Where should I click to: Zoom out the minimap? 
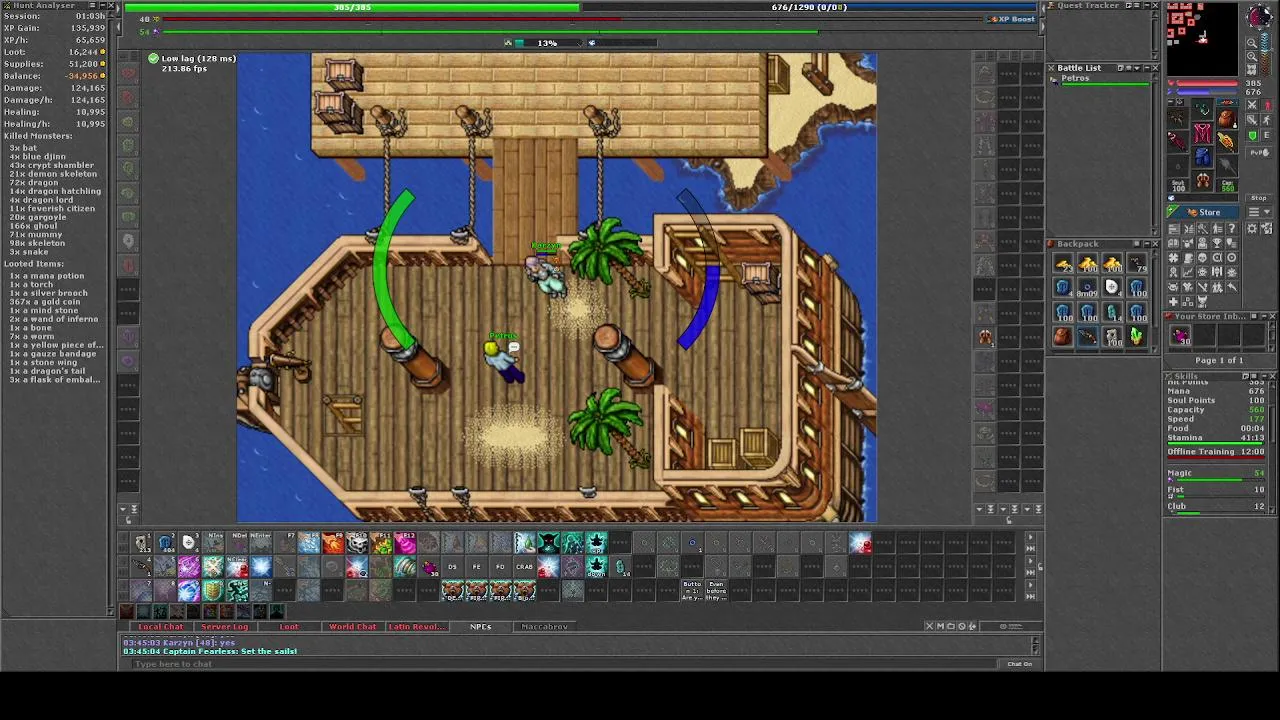(x=1252, y=43)
